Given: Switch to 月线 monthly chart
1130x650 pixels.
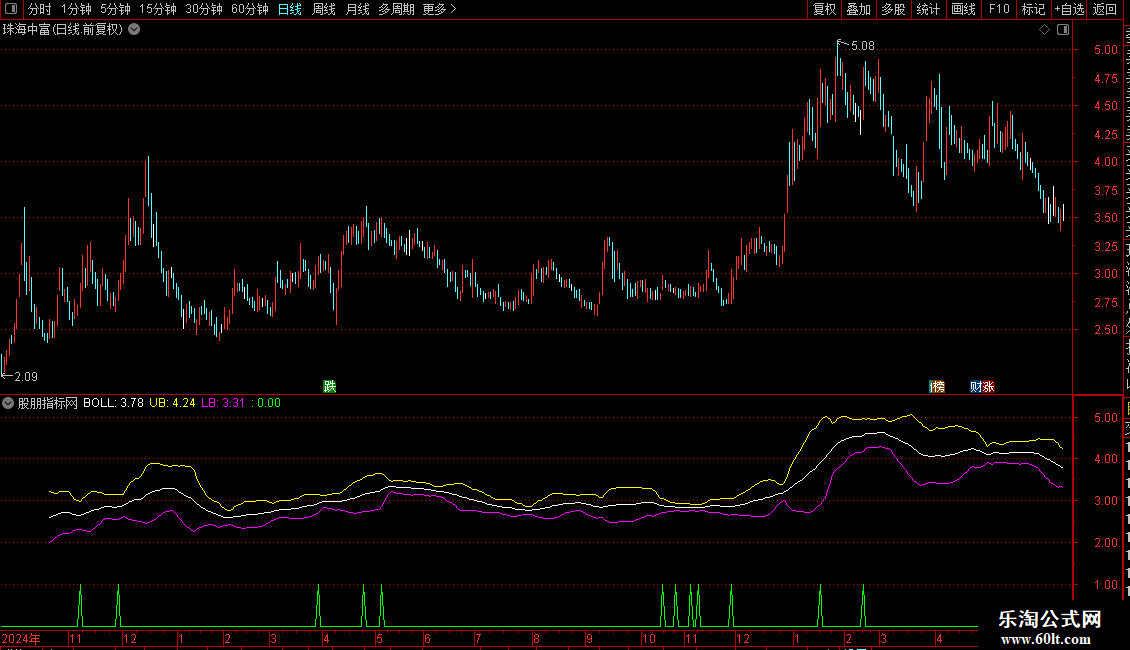Looking at the screenshot, I should click(357, 9).
